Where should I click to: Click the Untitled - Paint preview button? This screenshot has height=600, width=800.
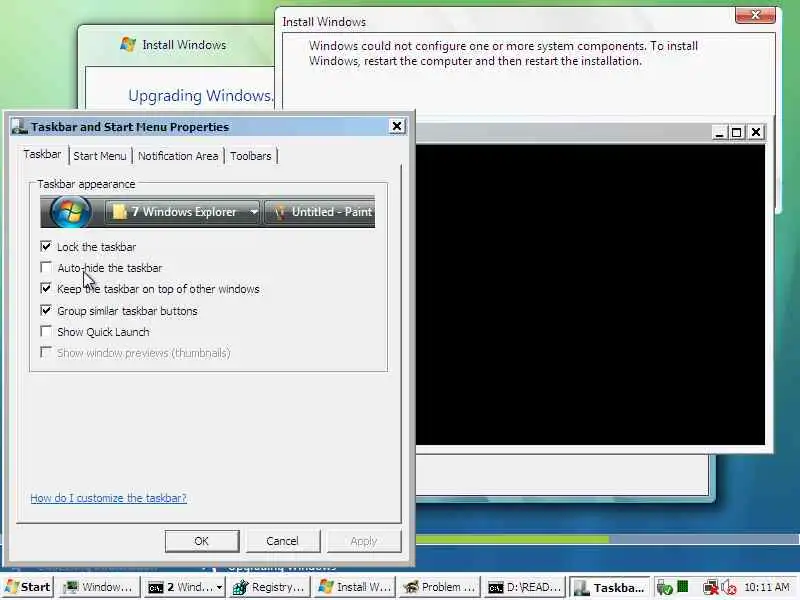320,212
